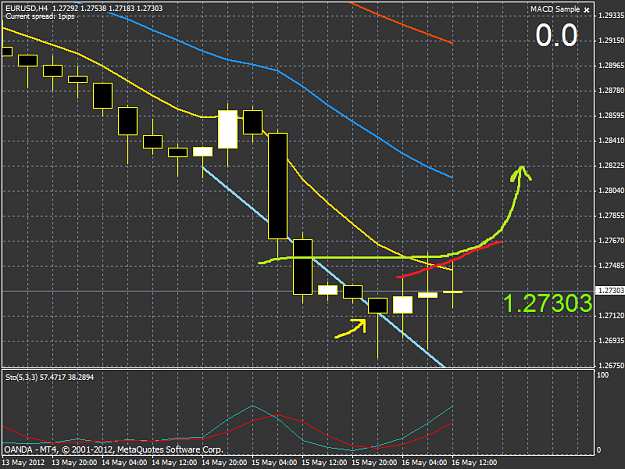625x469 pixels.
Task: Click the '13 May 2012' time axis label
Action: [x=23, y=463]
